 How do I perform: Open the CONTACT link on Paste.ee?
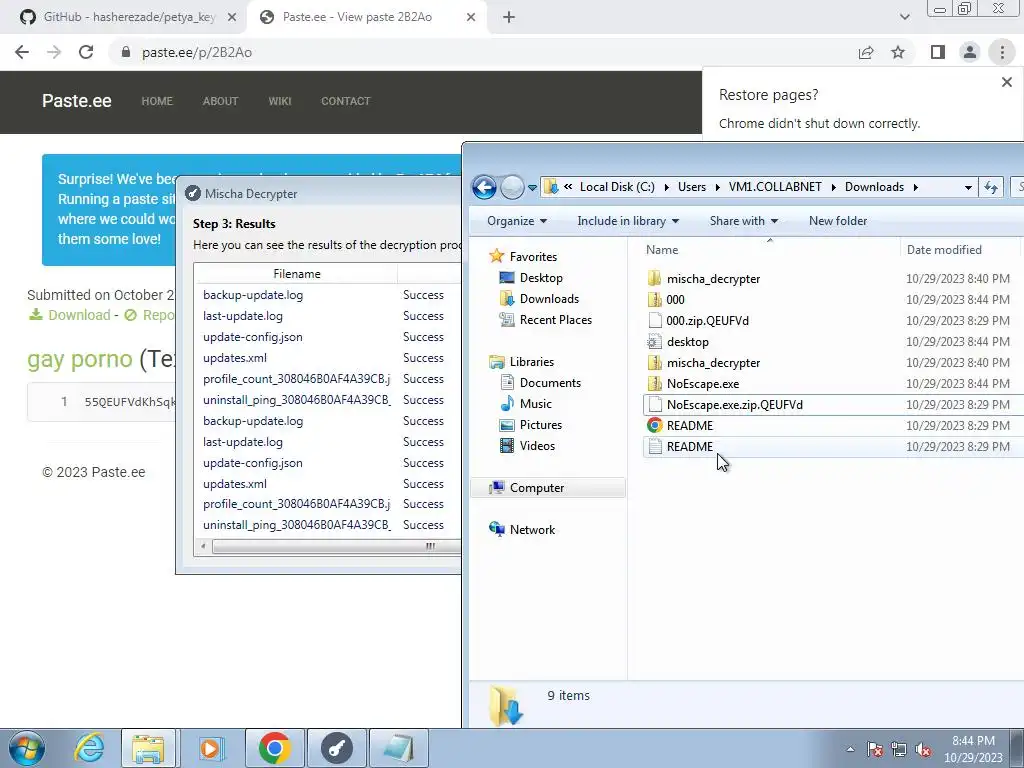(345, 101)
